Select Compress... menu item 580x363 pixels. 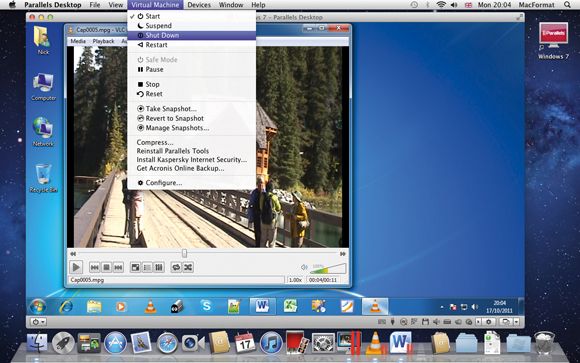[x=192, y=142]
